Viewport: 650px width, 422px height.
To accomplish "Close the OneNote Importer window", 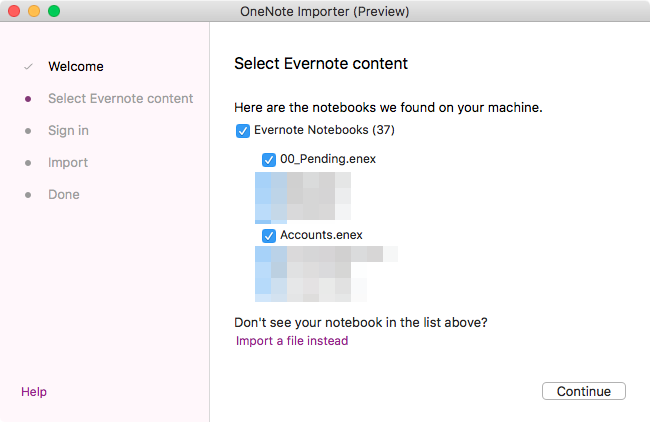I will pos(14,11).
